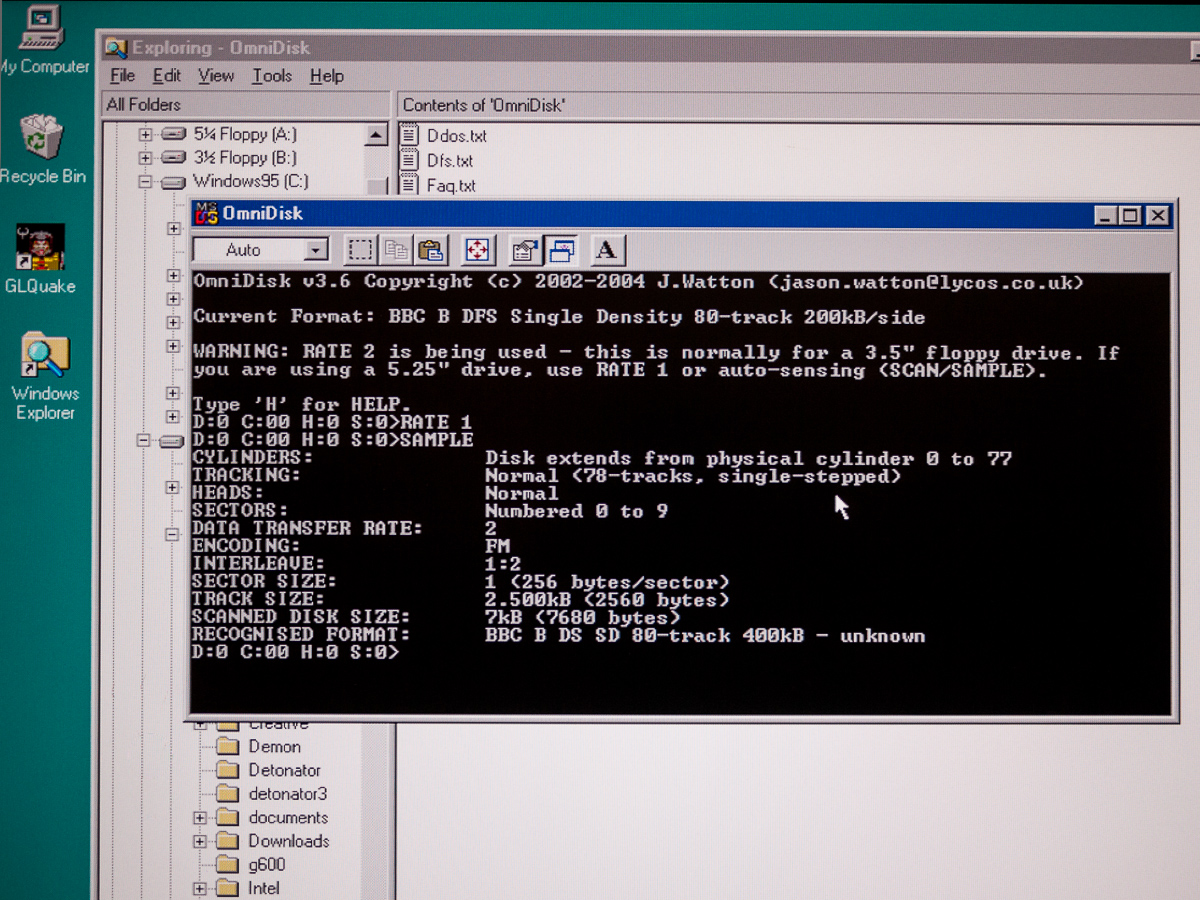Click the Copy icon in OmniDisk toolbar
The image size is (1200, 900).
coord(396,250)
